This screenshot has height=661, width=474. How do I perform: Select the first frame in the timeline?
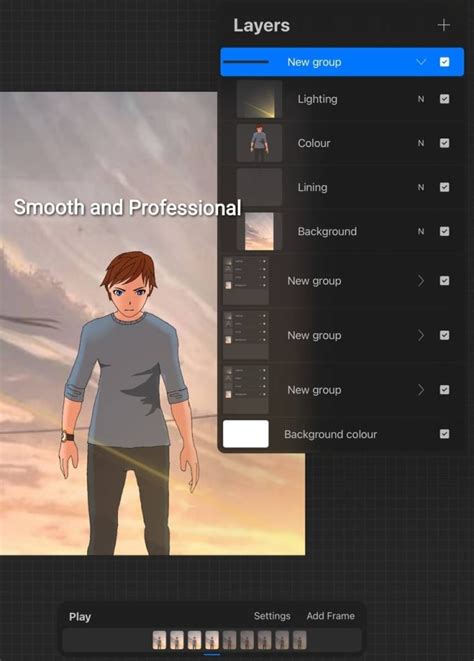pyautogui.click(x=159, y=640)
